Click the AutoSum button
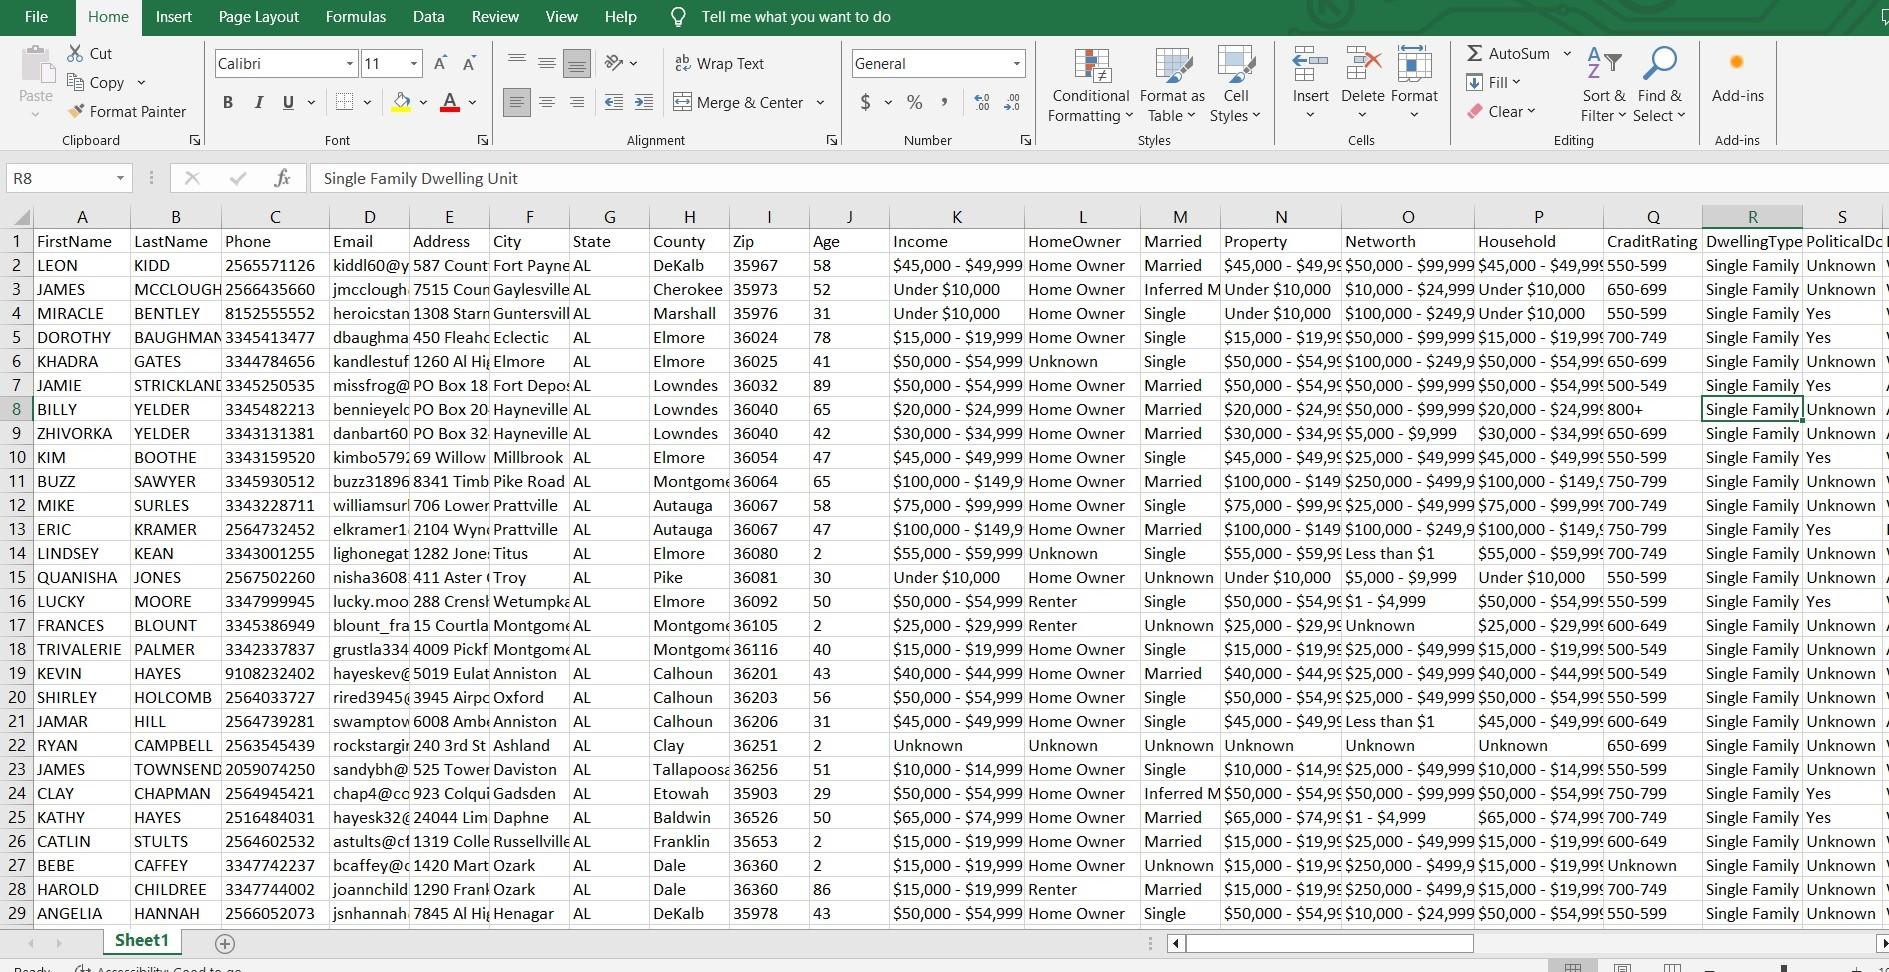 pyautogui.click(x=1508, y=54)
